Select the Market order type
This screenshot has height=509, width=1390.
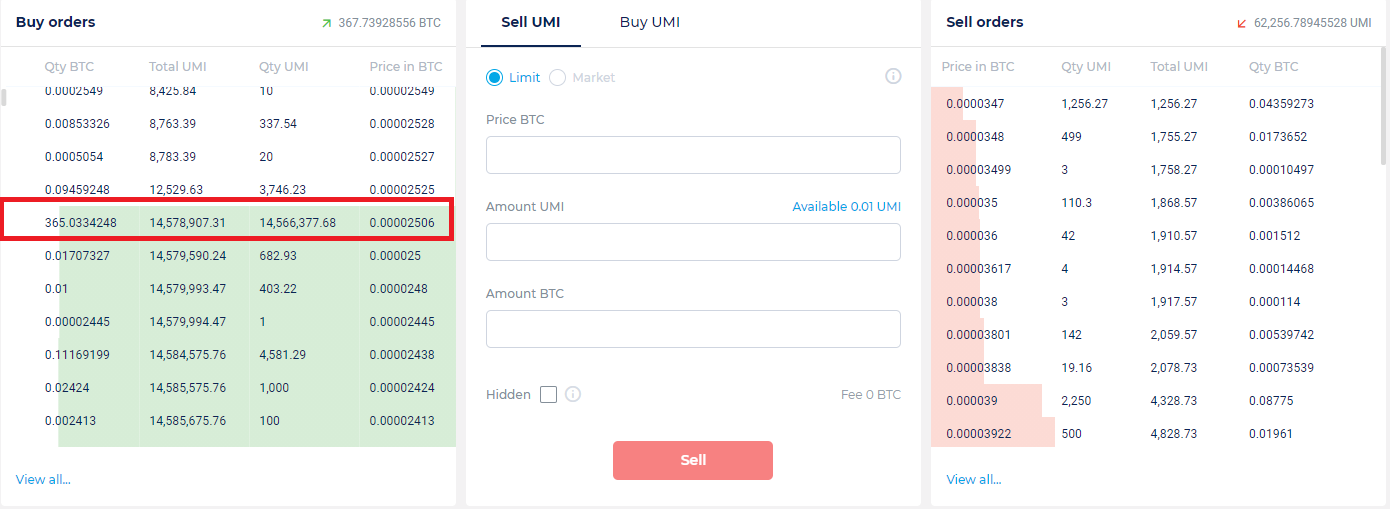point(558,77)
